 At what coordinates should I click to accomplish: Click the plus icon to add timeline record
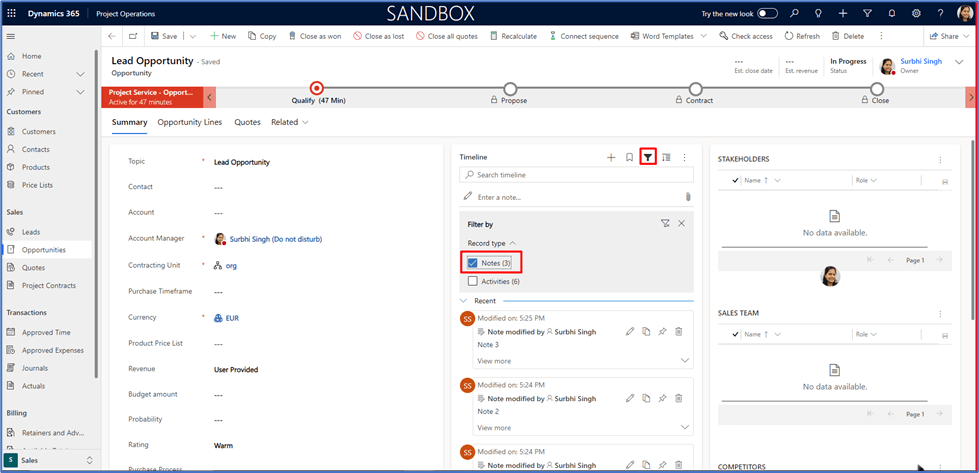(x=611, y=157)
